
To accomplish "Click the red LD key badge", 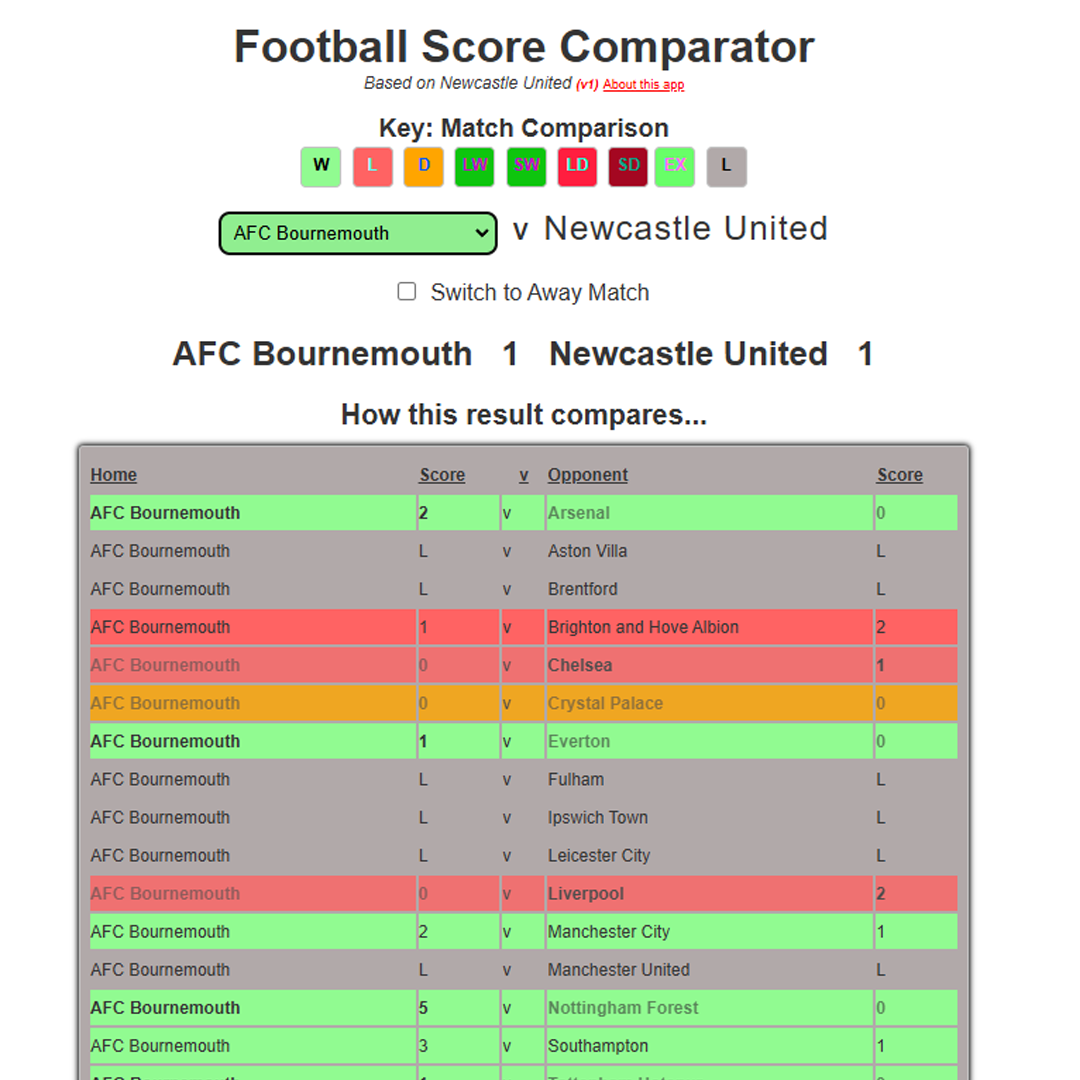I will (577, 167).
